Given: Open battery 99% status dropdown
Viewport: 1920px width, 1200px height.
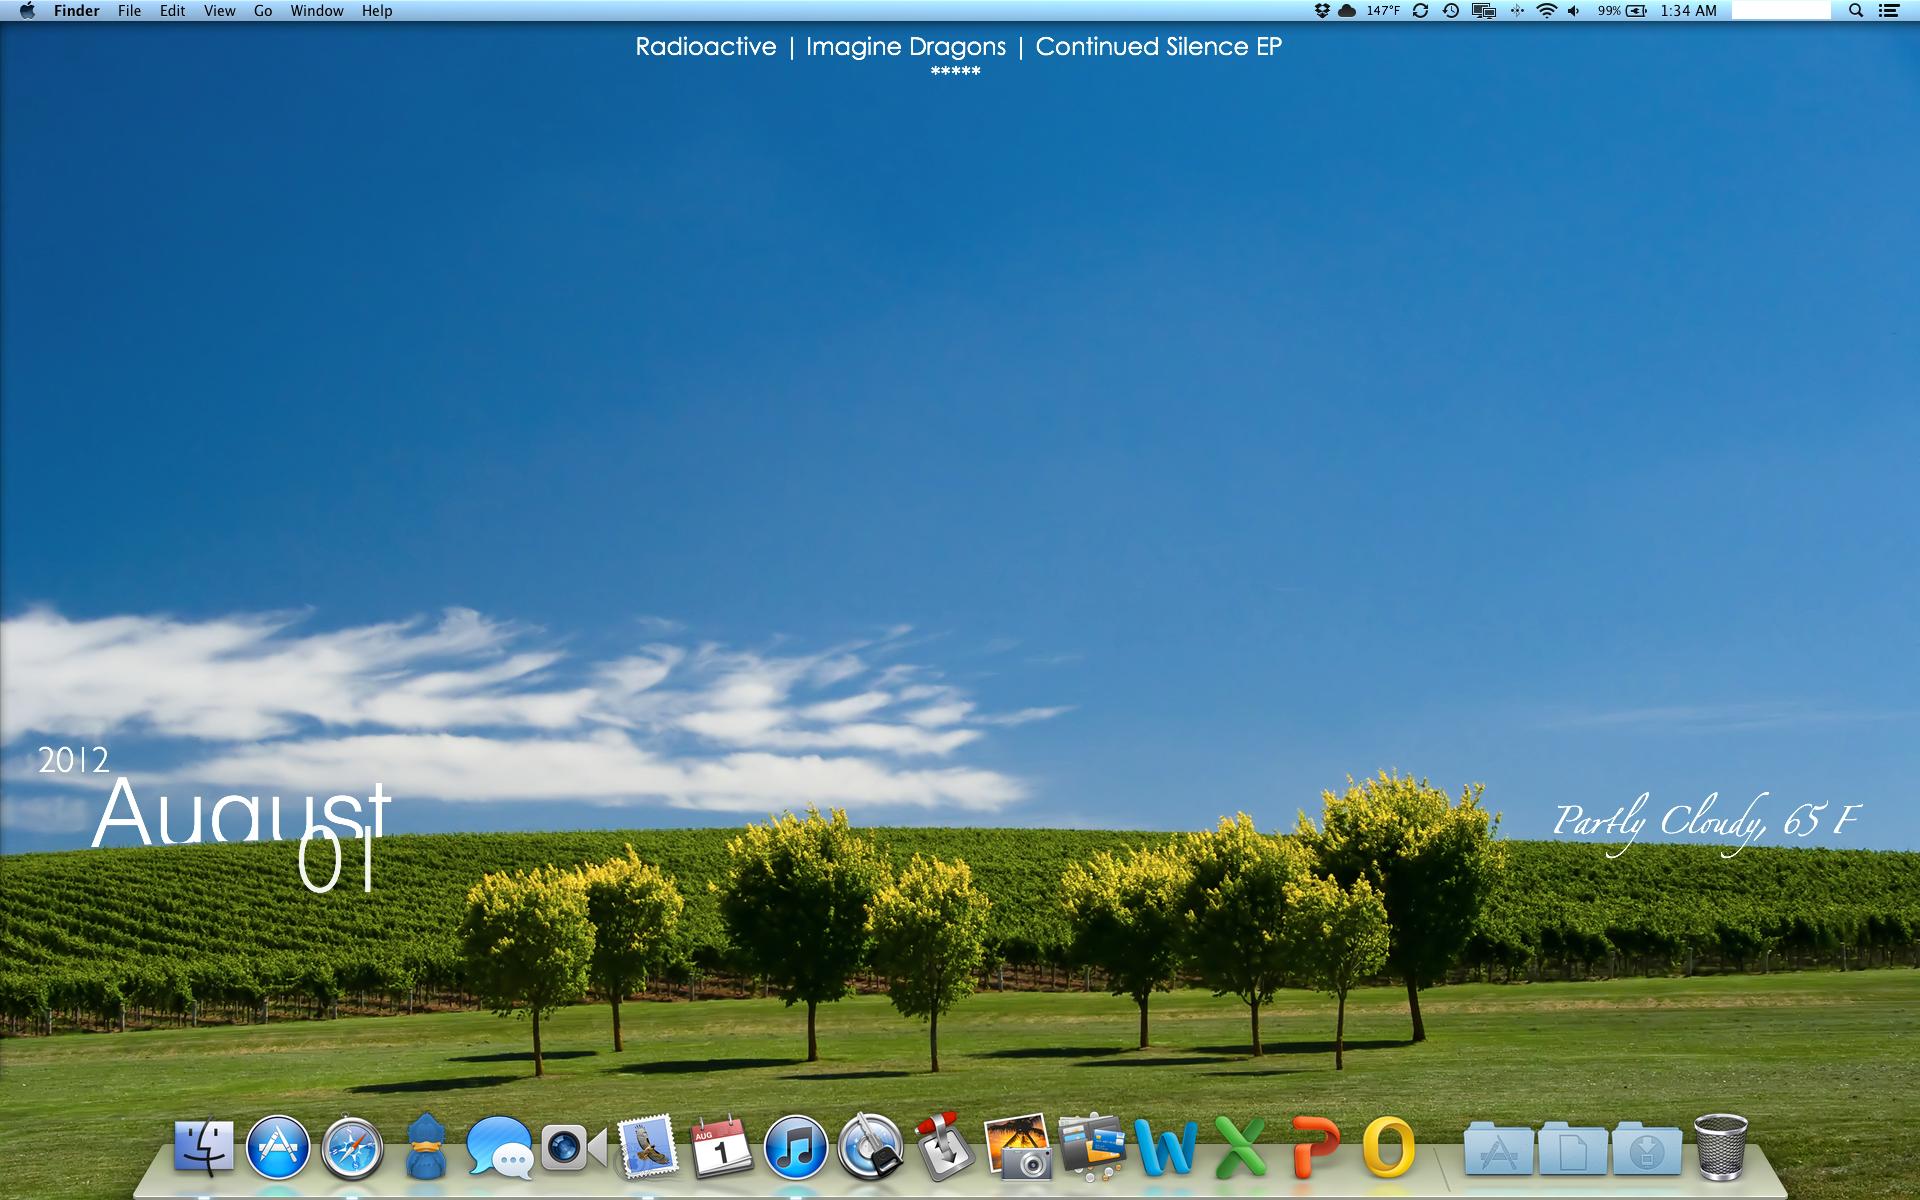Looking at the screenshot, I should click(1621, 11).
